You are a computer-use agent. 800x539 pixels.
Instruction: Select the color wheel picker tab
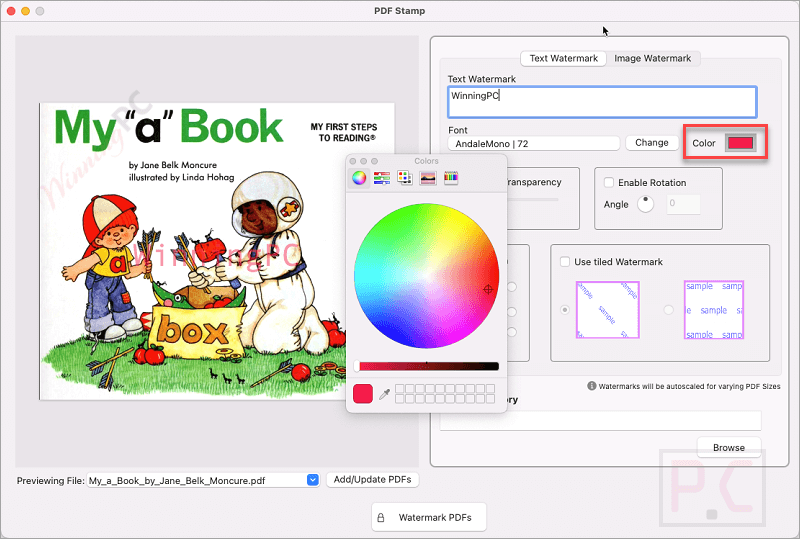click(359, 178)
